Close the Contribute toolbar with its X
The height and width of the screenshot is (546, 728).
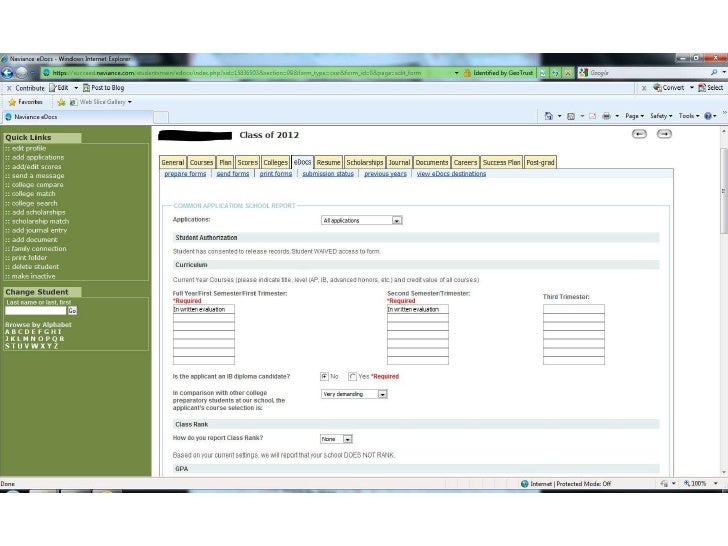coord(9,88)
